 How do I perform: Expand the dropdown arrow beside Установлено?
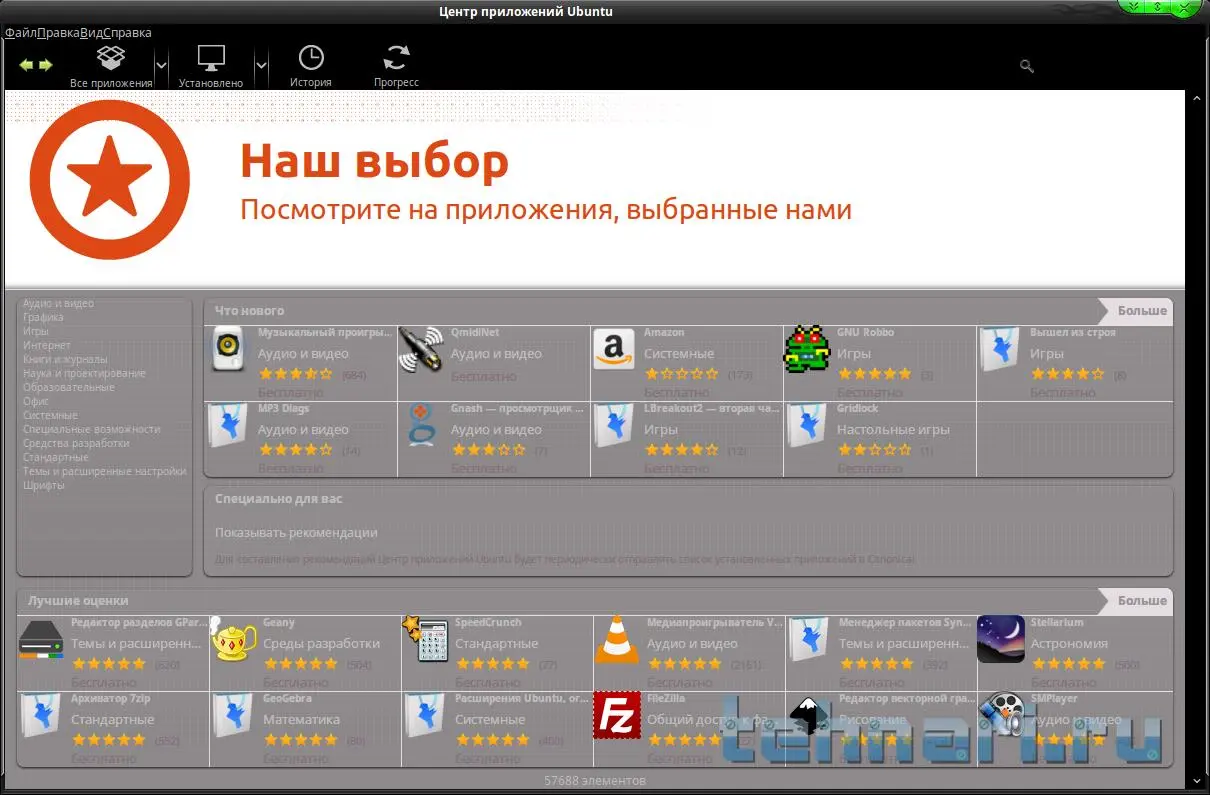261,66
